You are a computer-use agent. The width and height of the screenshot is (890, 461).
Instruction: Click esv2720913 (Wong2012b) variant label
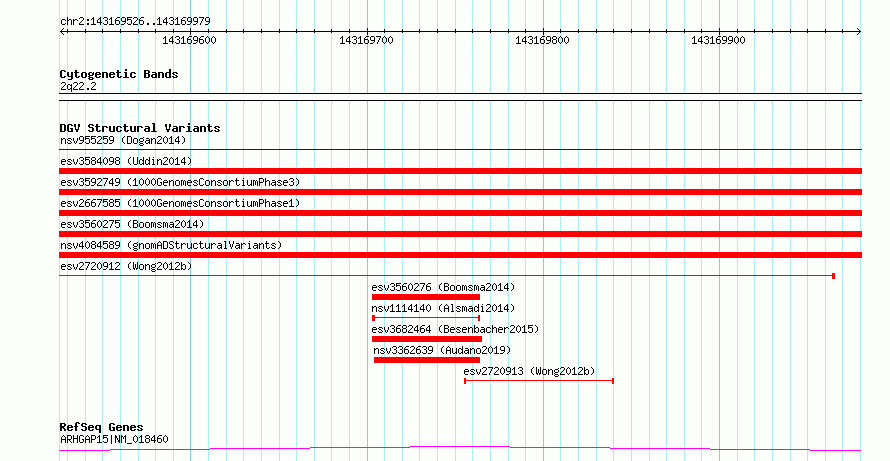tap(530, 371)
